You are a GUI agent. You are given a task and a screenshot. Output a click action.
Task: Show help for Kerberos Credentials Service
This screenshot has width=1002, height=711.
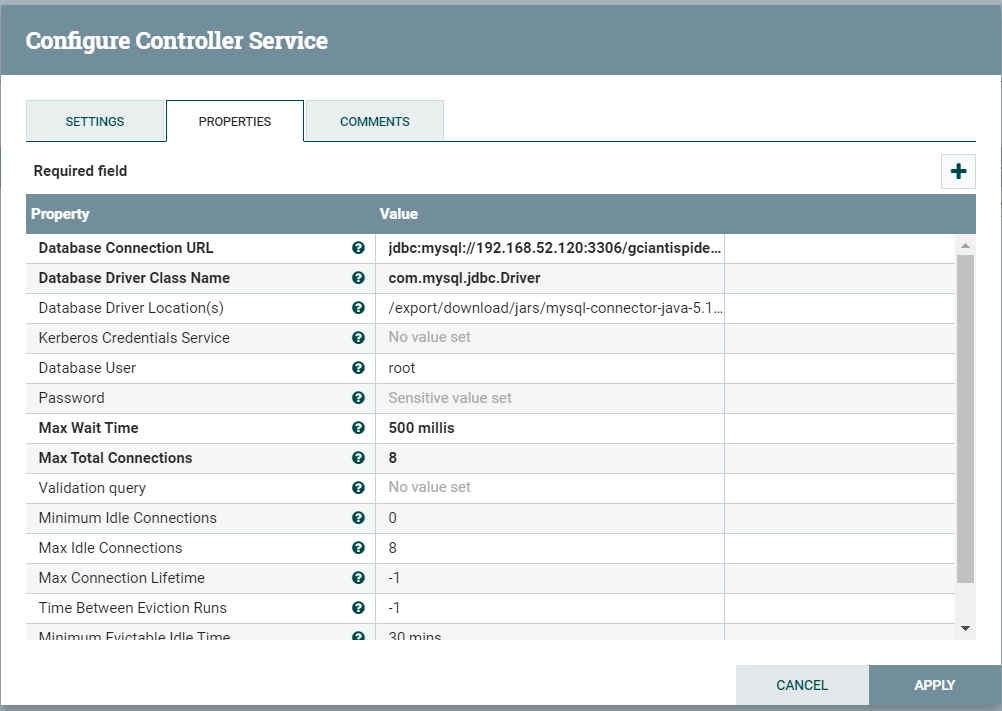click(x=358, y=338)
